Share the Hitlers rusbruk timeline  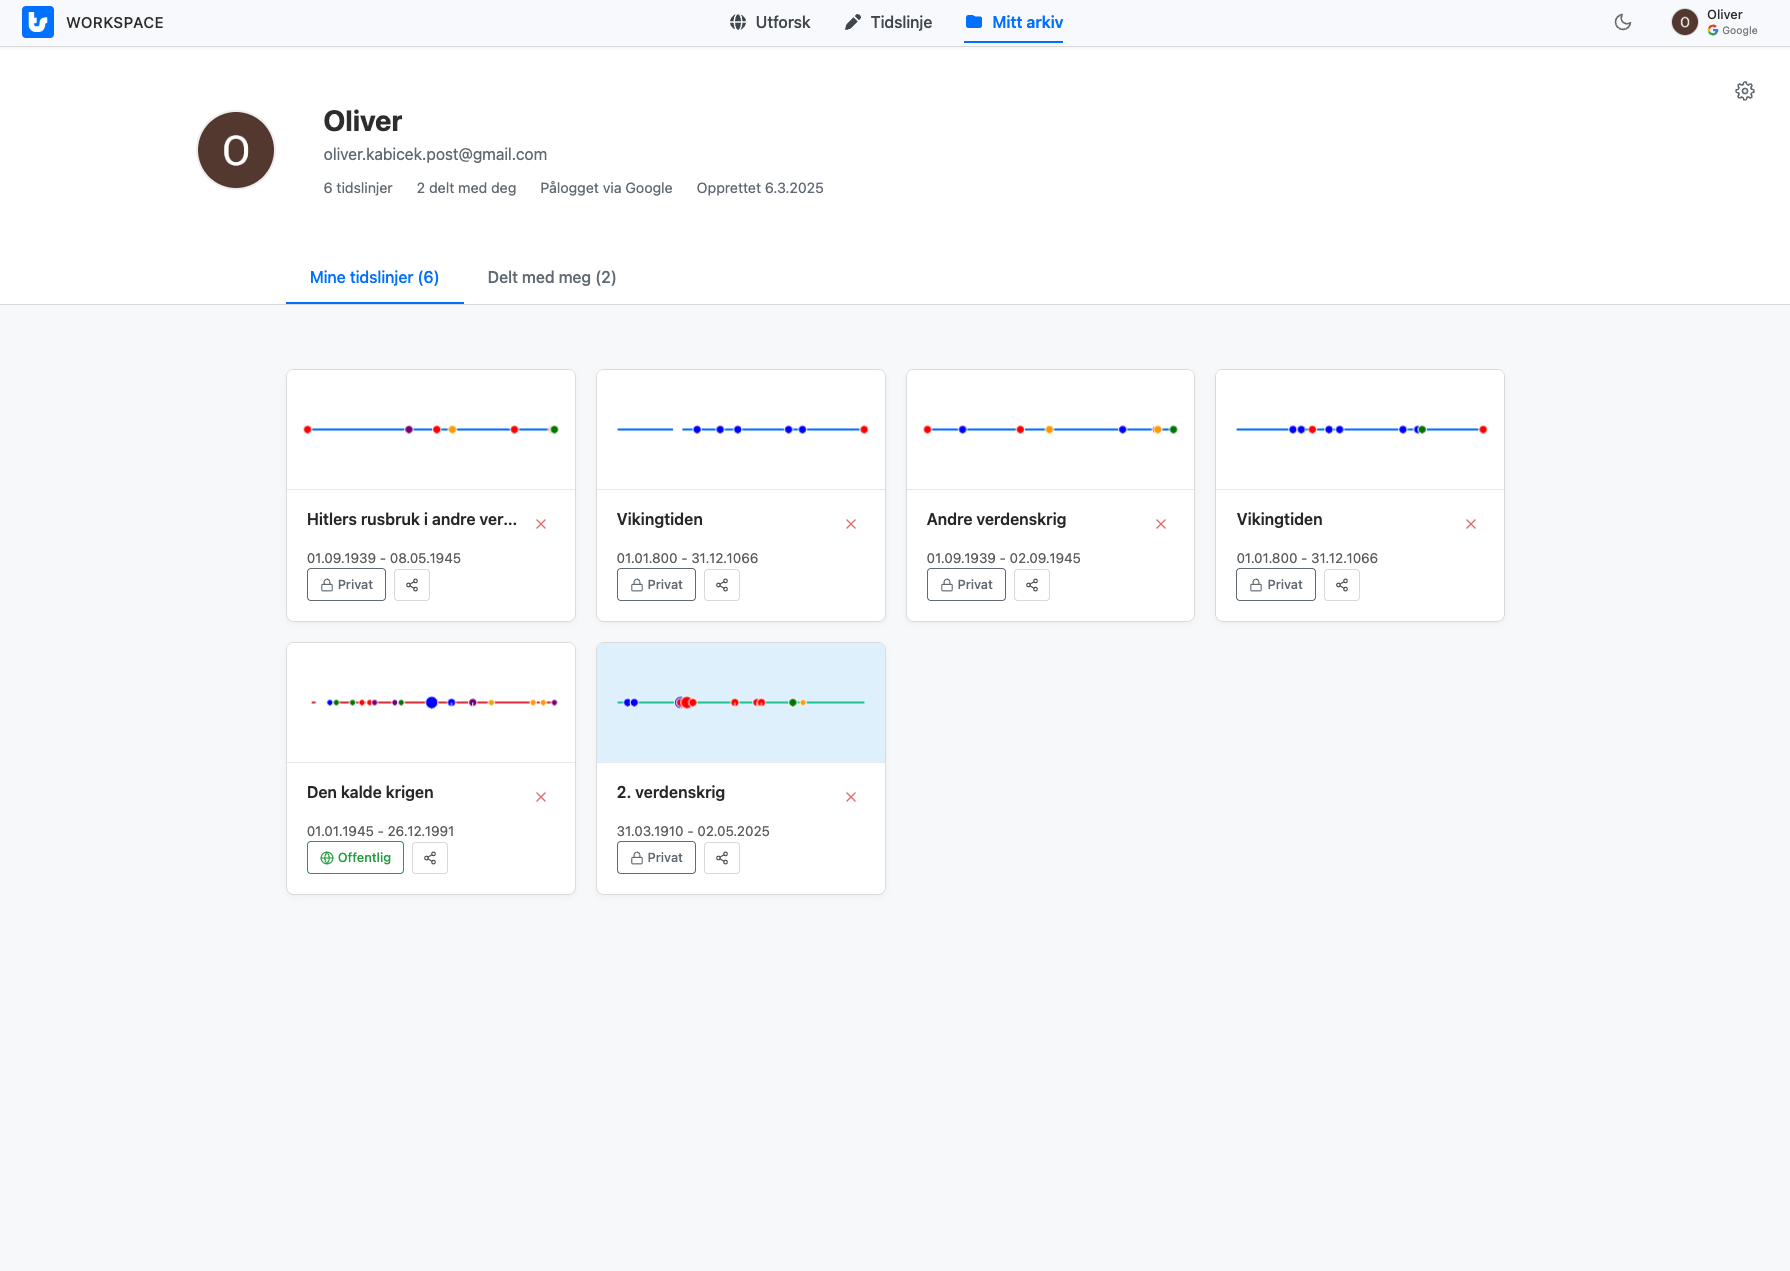[x=412, y=585]
